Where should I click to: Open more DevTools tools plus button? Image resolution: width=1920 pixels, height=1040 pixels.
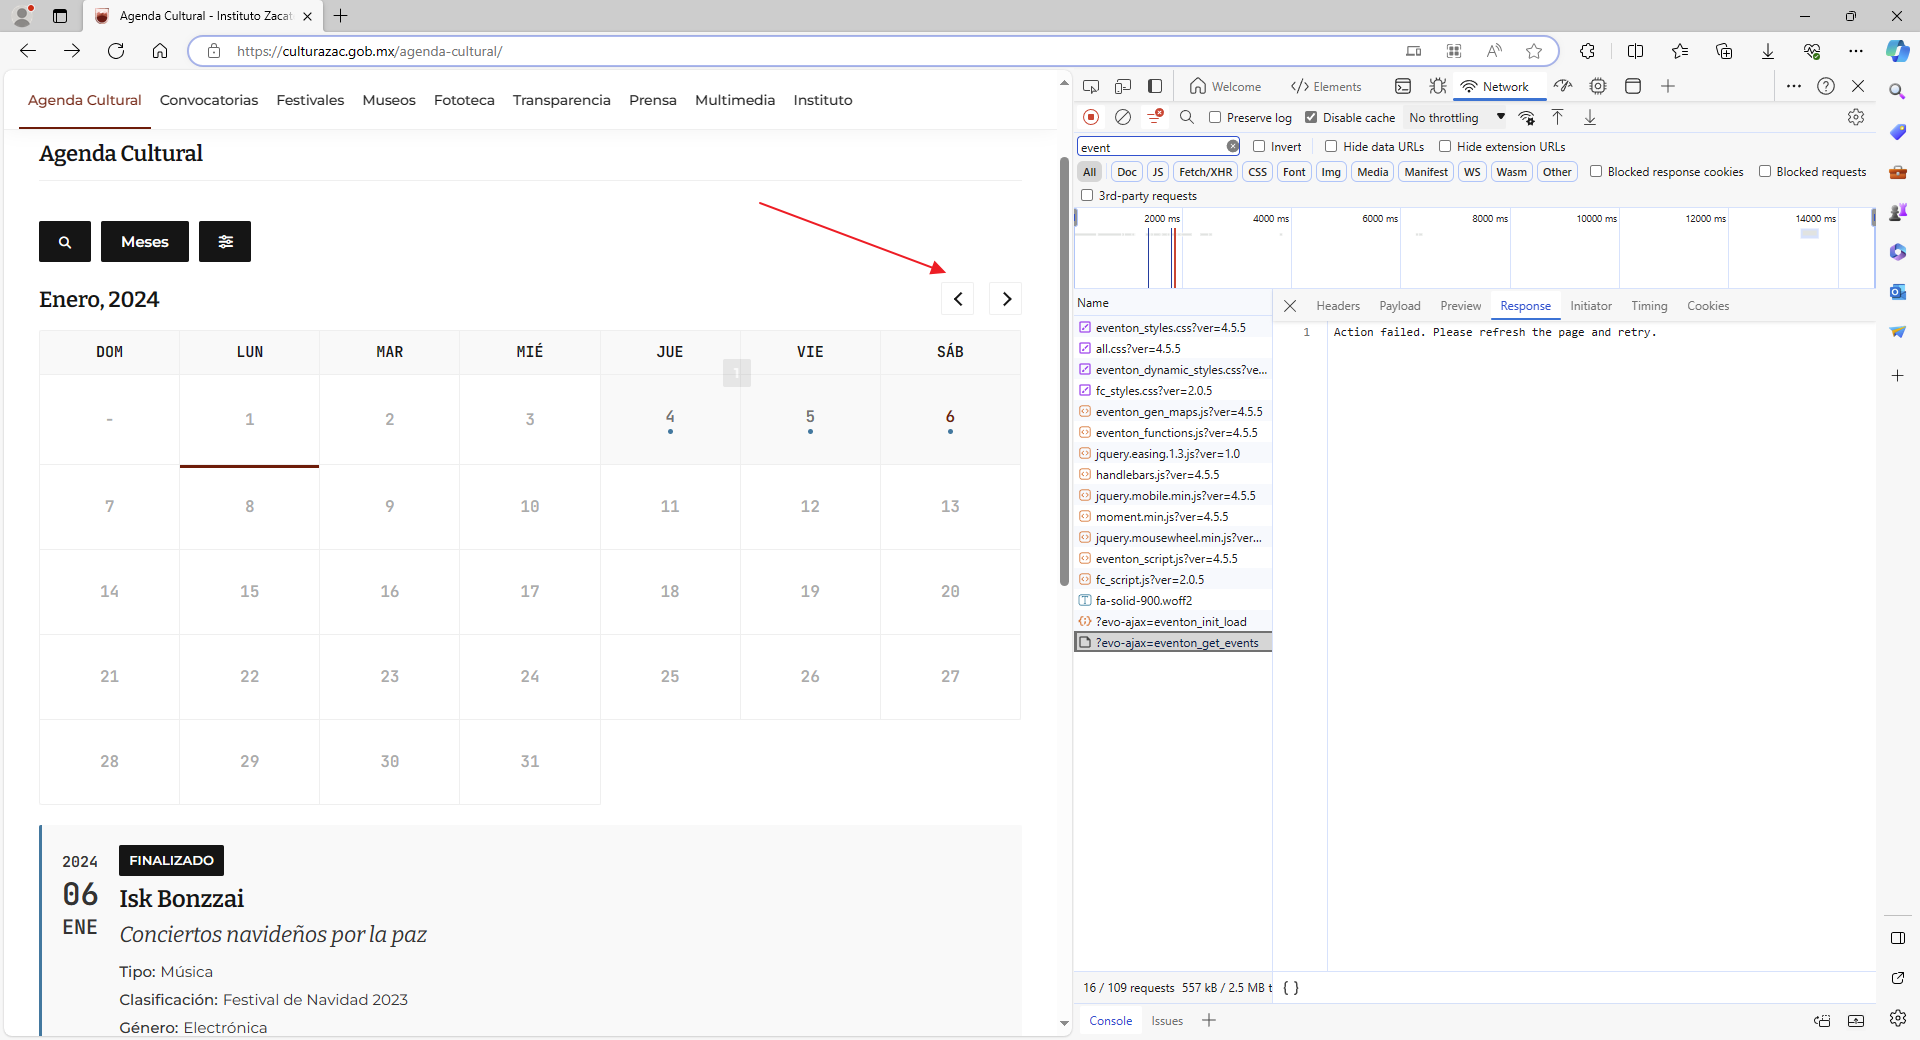coord(1668,86)
